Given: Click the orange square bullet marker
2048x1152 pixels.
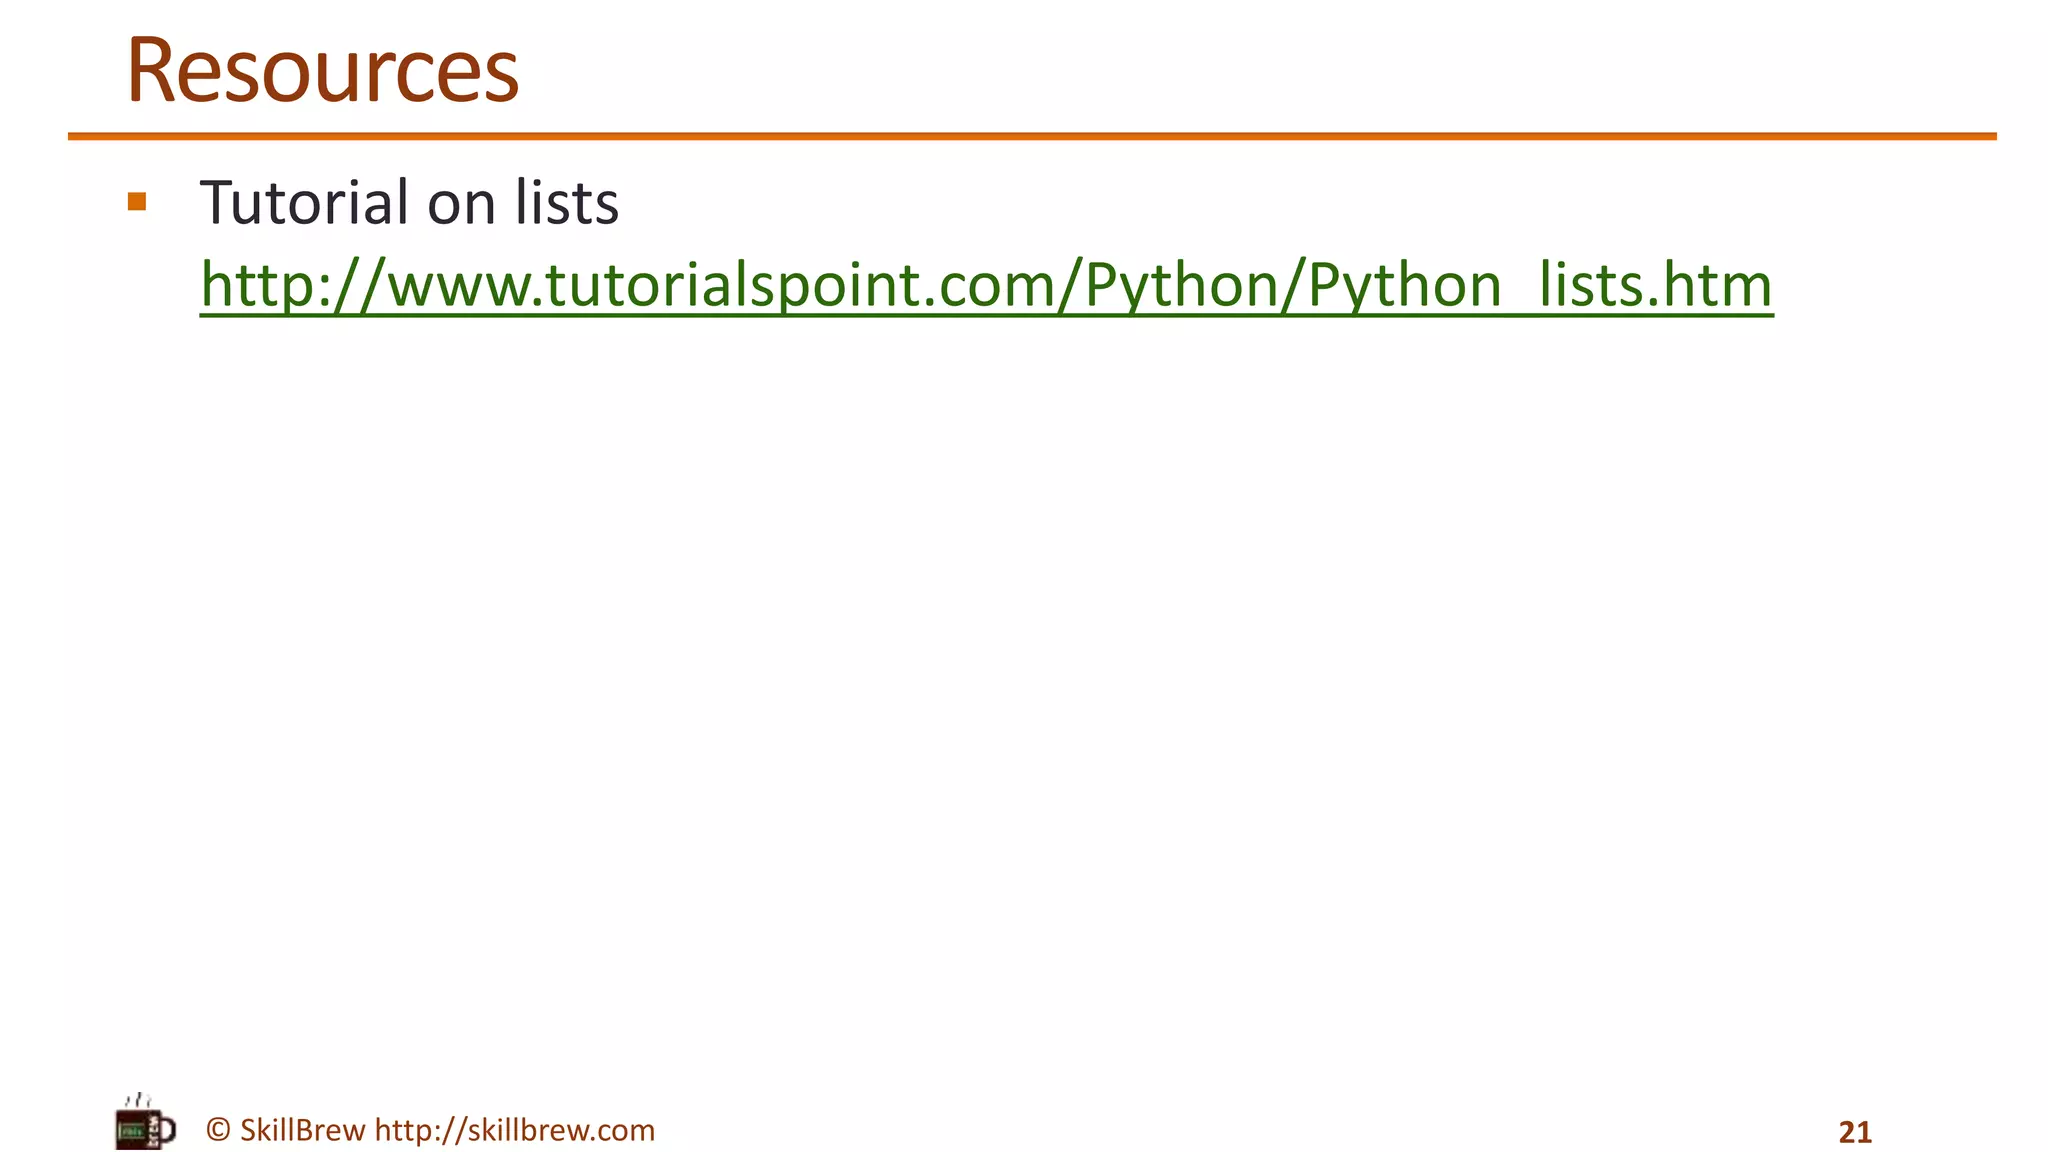Looking at the screenshot, I should point(137,202).
